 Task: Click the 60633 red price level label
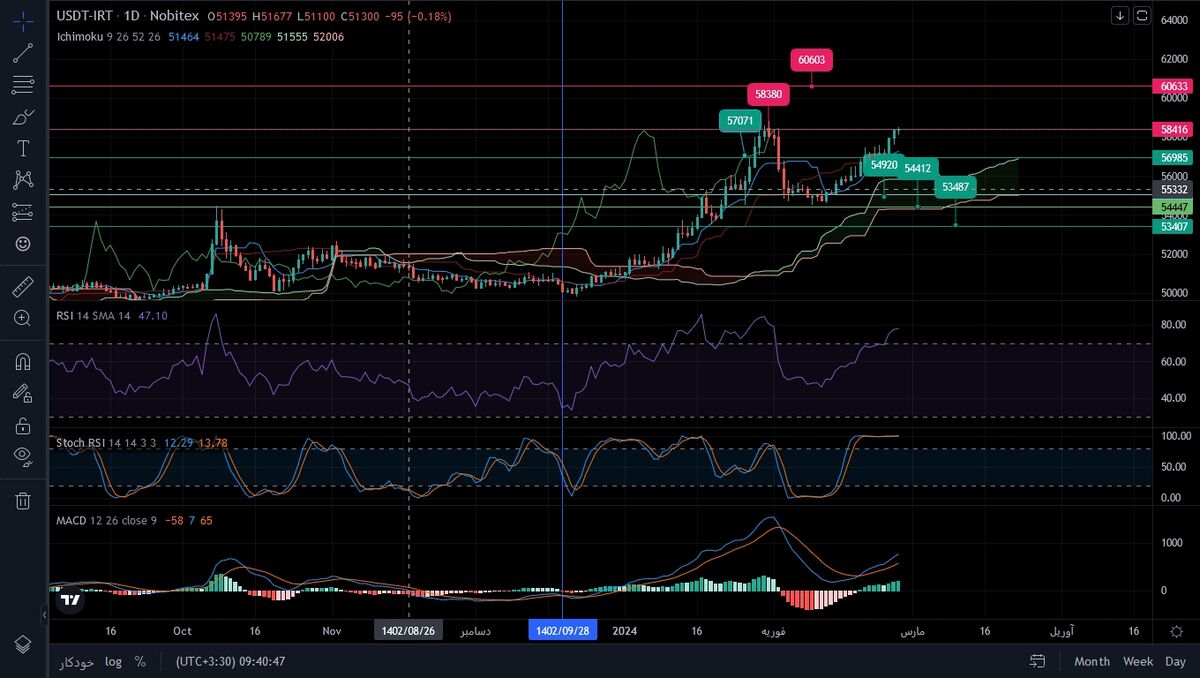tap(1174, 86)
